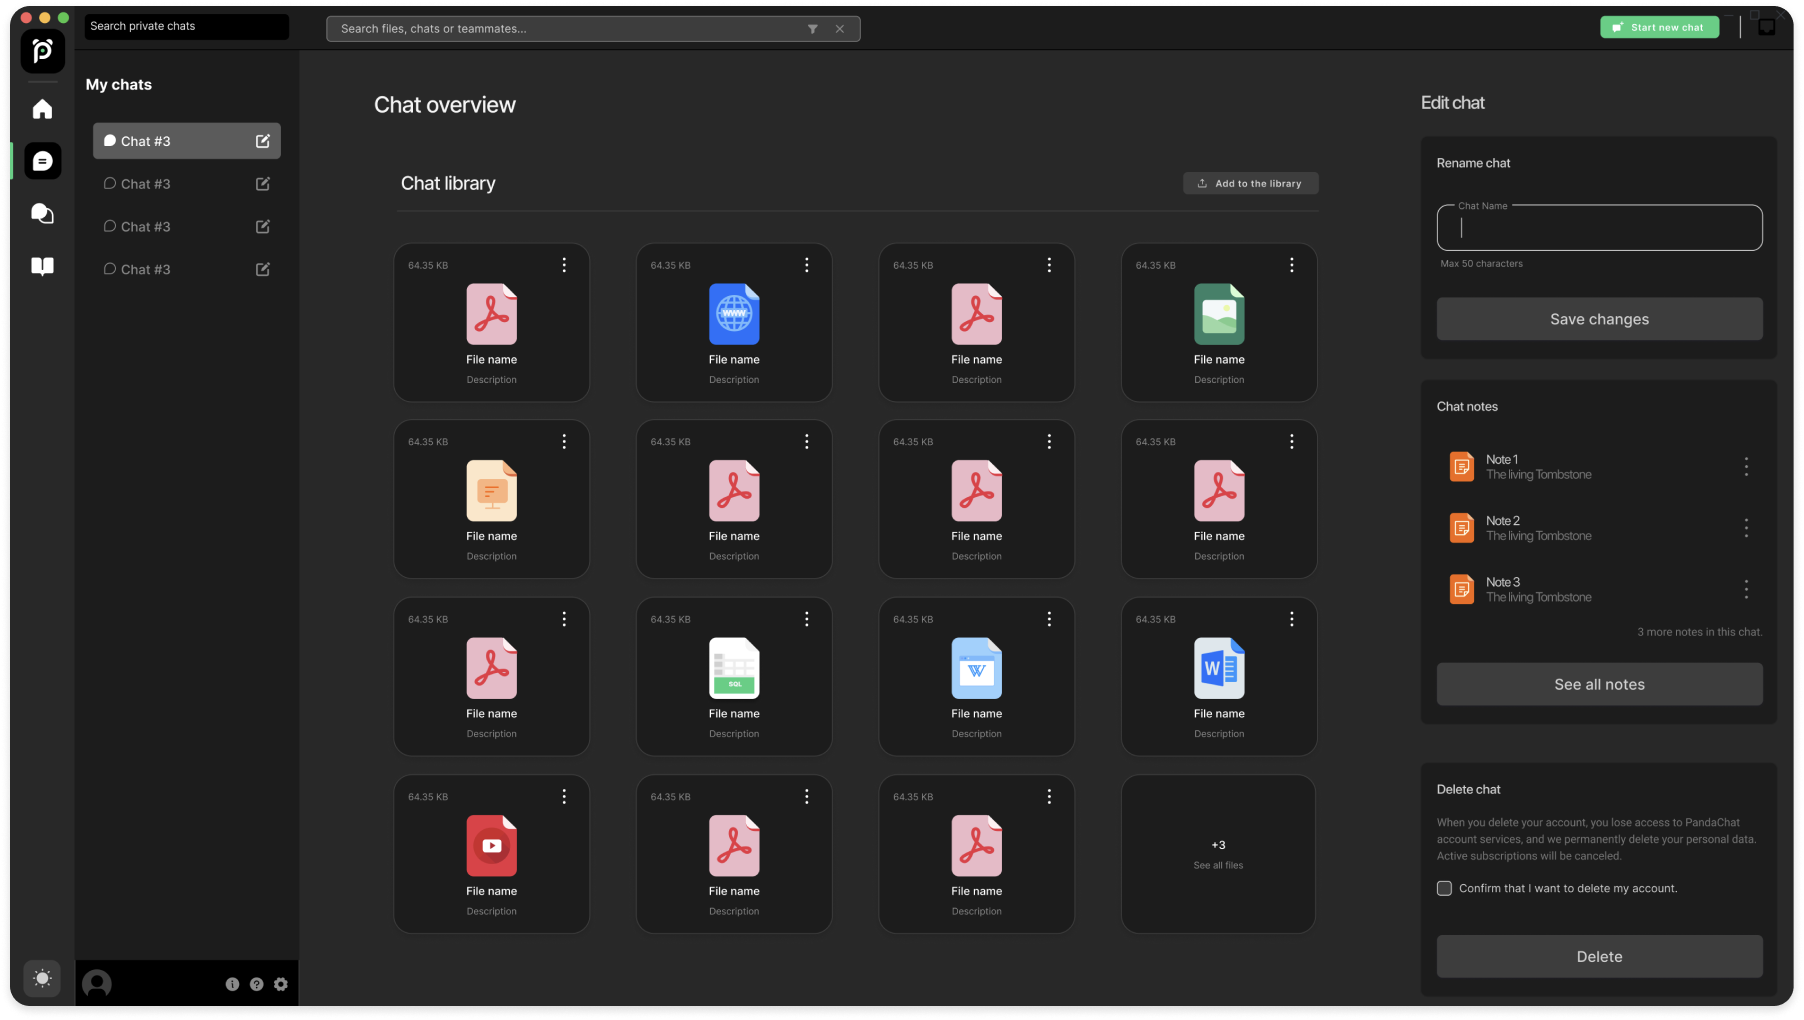1804x1020 pixels.
Task: Open the green image file icon
Action: [x=1219, y=314]
